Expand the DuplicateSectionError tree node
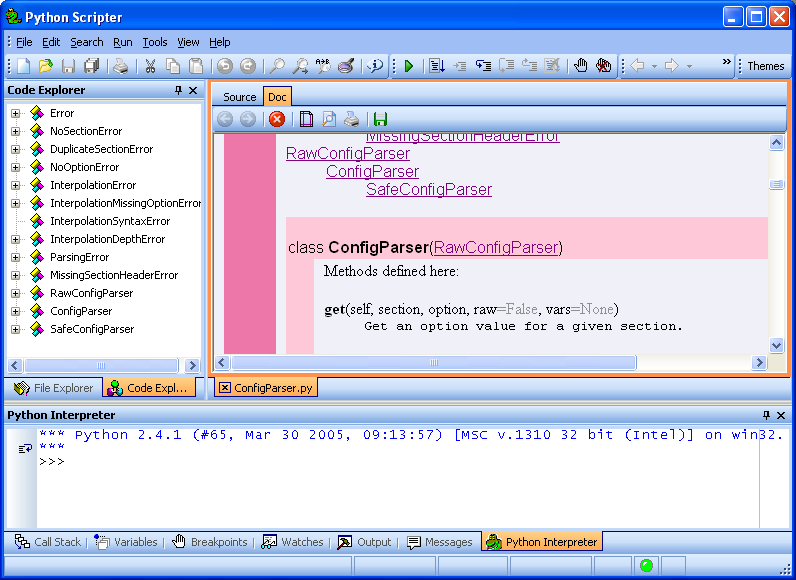This screenshot has height=580, width=796. click(15, 149)
